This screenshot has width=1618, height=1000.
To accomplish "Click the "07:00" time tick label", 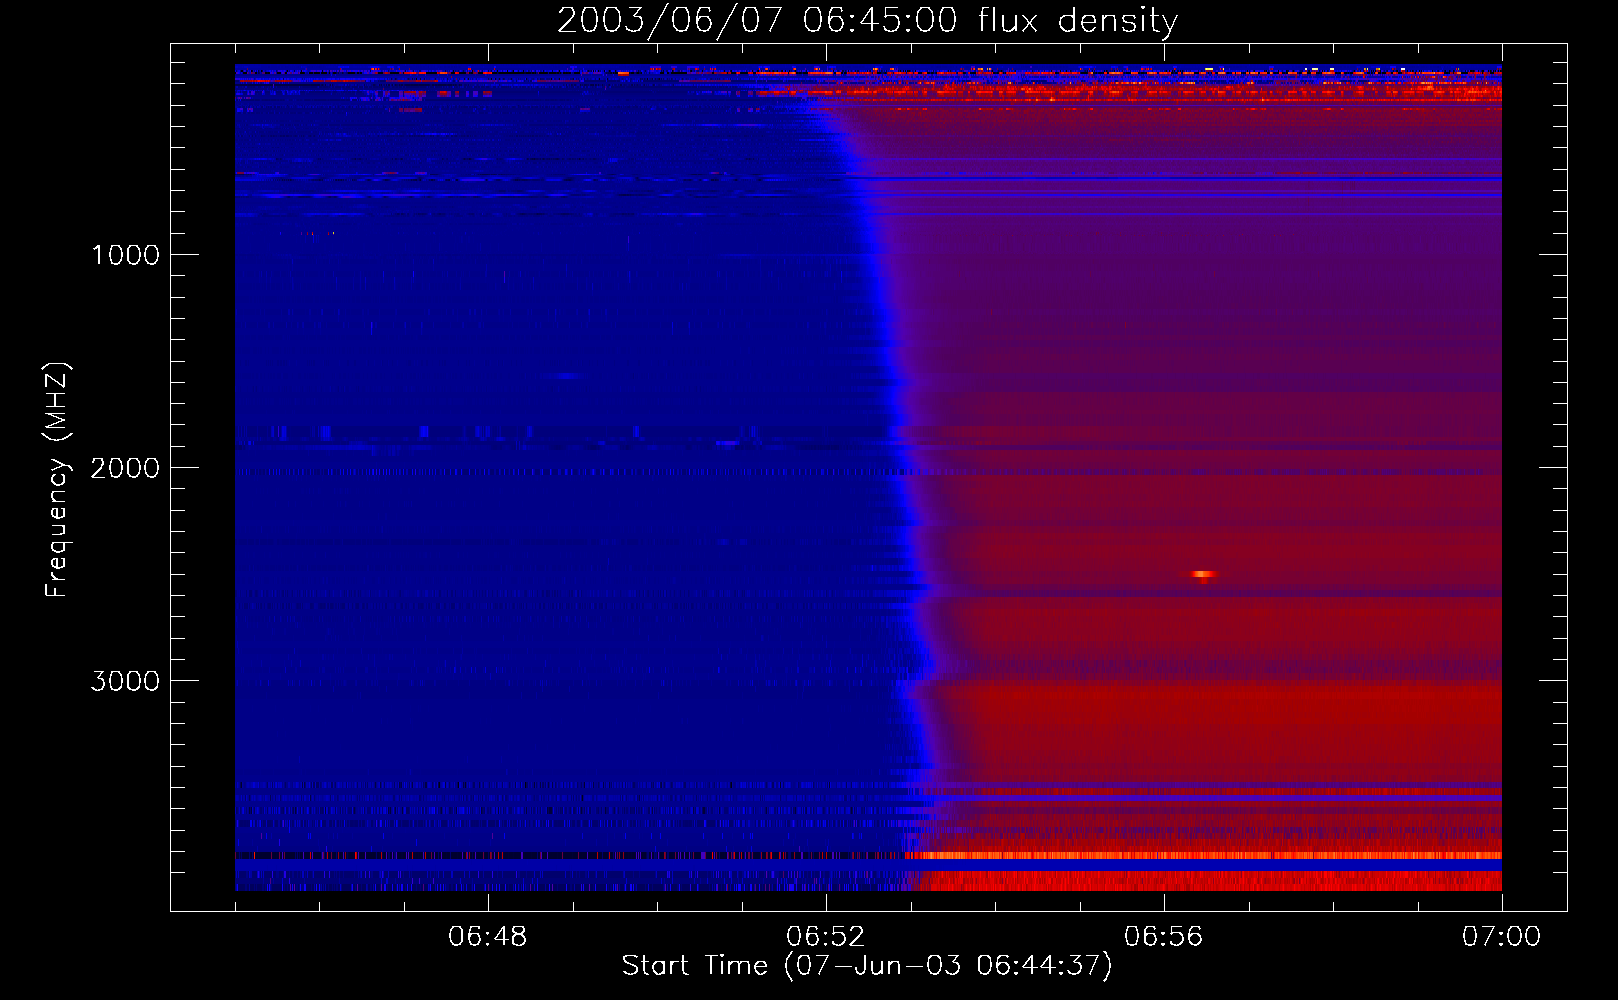I will (x=1501, y=937).
